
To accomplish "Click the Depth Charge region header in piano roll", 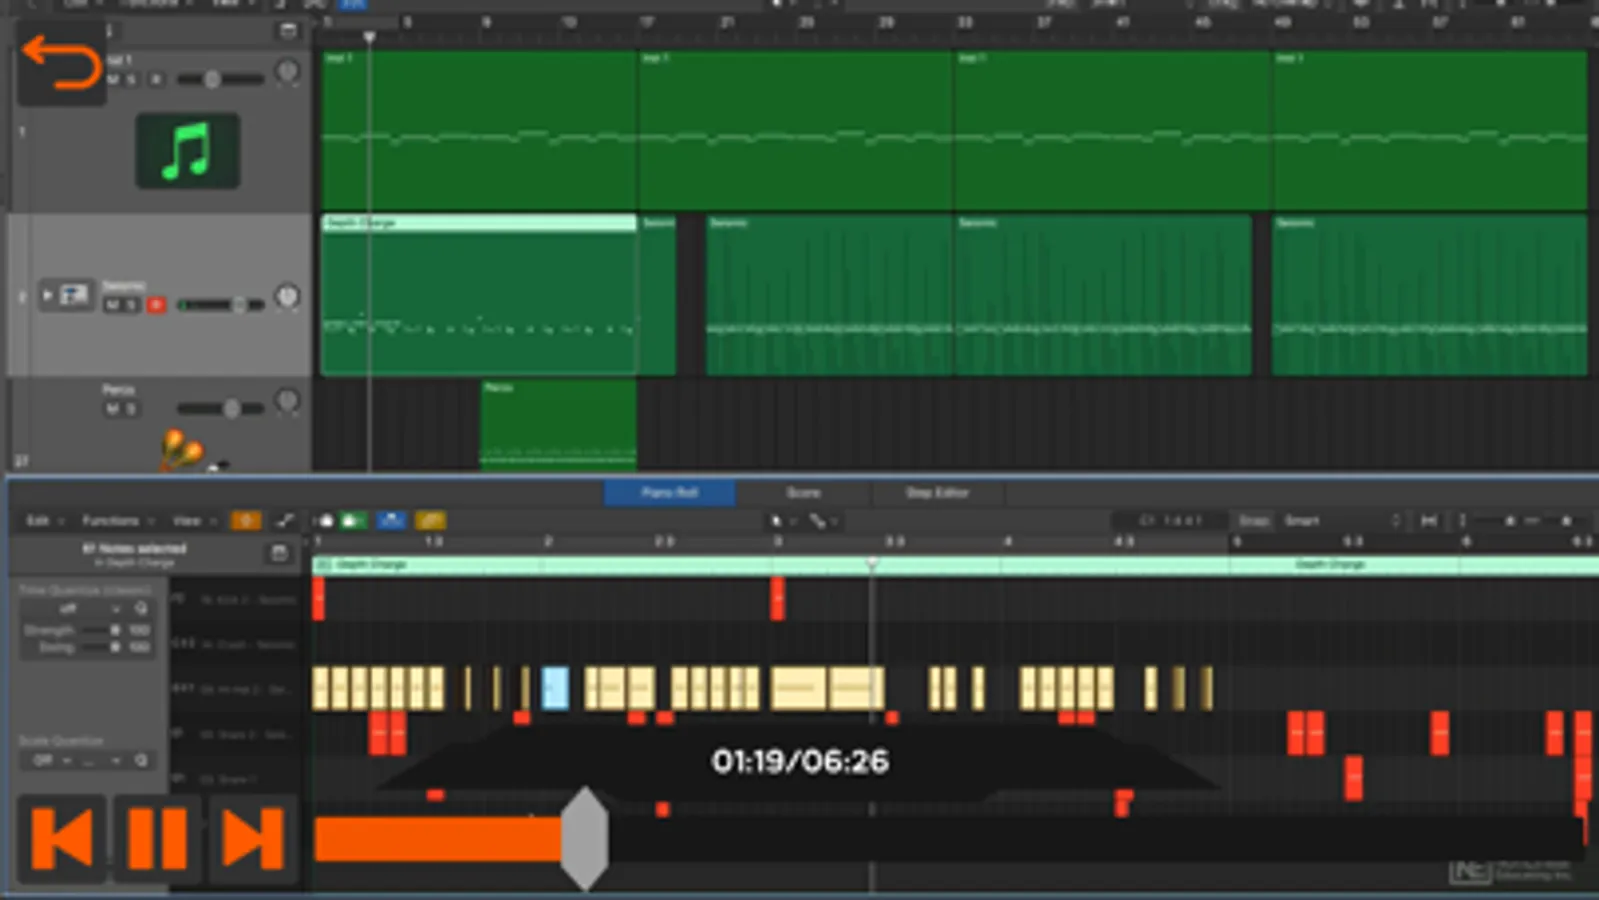I will (x=956, y=565).
